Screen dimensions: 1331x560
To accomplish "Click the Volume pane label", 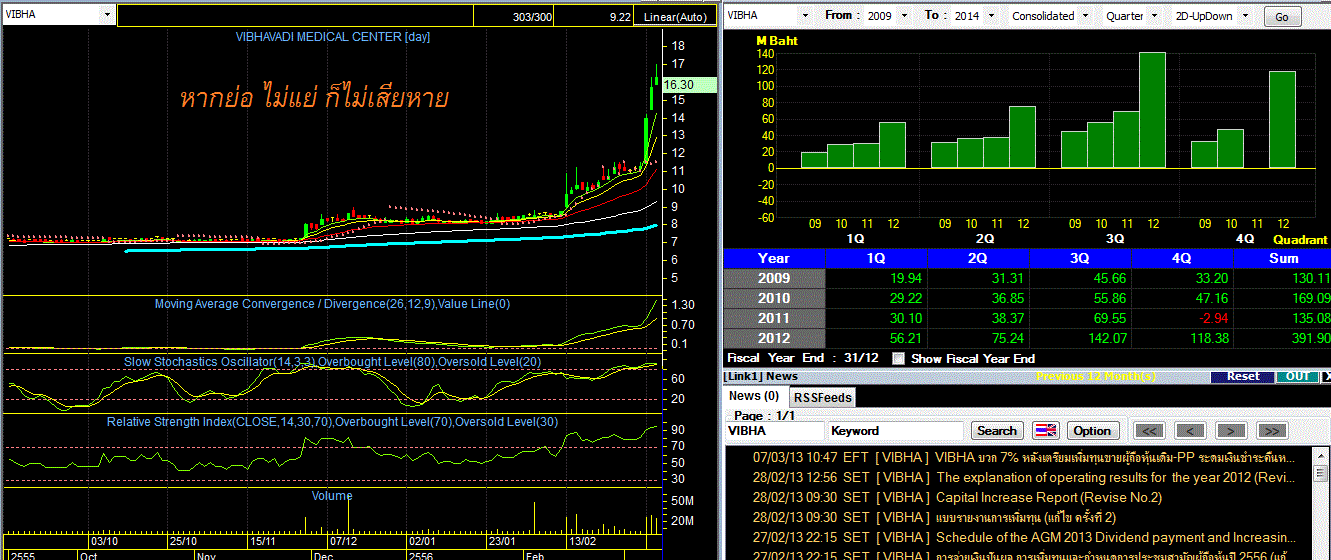I will 332,495.
